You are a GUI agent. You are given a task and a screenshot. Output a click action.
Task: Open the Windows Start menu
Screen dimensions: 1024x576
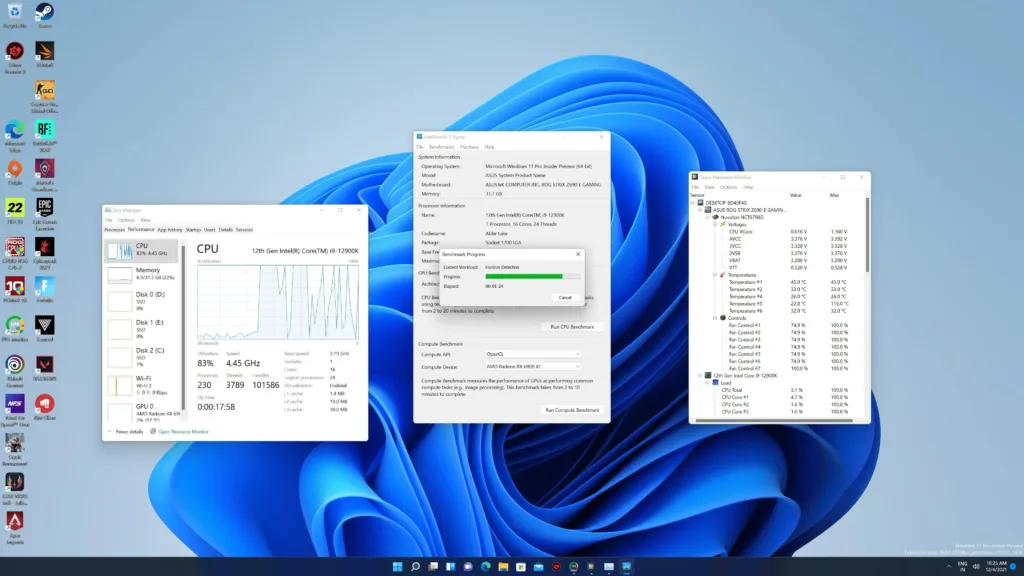[x=397, y=566]
